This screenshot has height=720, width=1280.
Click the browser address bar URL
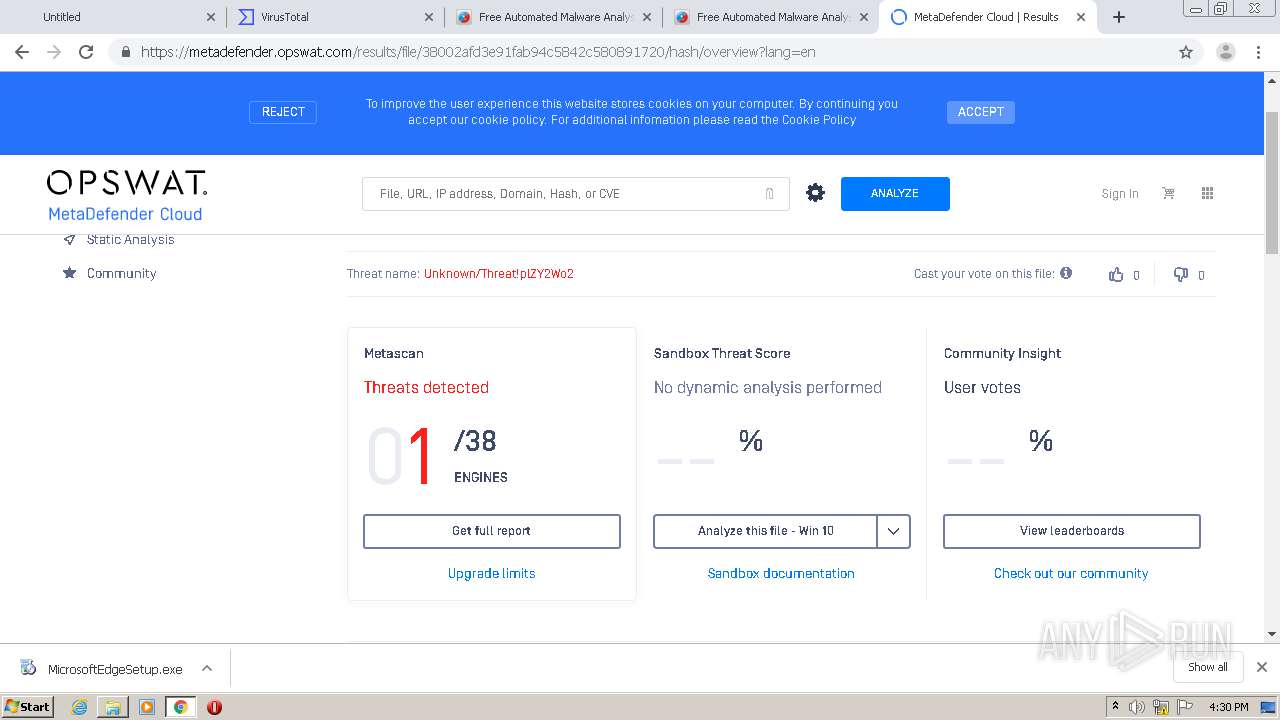pyautogui.click(x=478, y=52)
